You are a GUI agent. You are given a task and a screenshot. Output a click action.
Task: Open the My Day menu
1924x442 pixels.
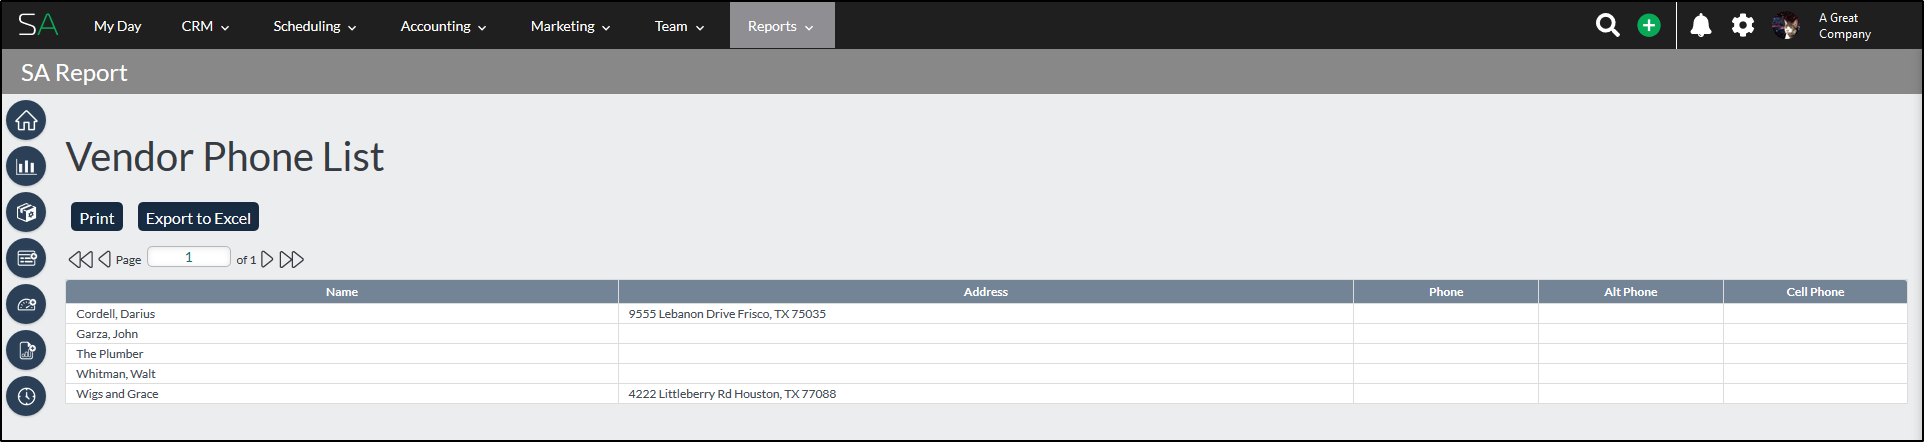pyautogui.click(x=117, y=26)
